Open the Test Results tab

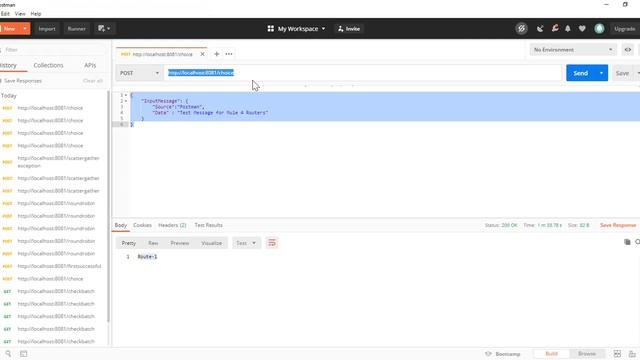(209, 225)
